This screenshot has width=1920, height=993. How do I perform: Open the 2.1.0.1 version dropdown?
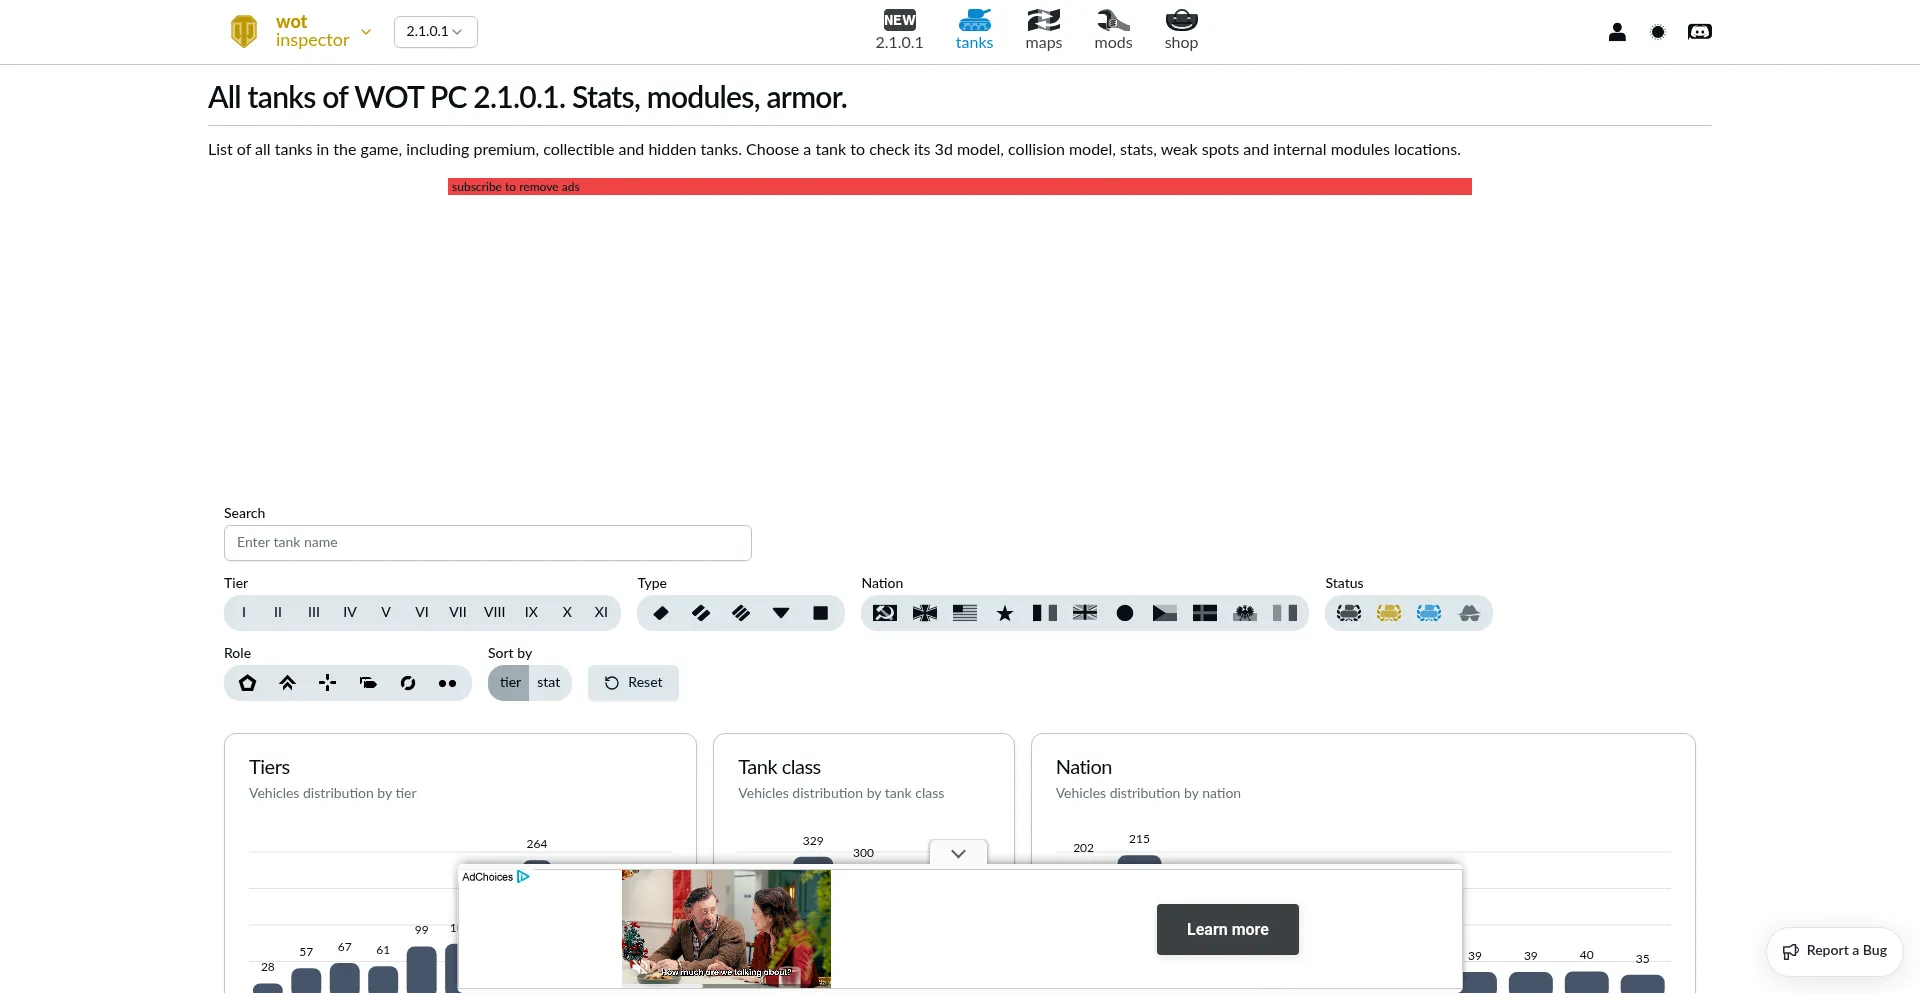[x=435, y=32]
